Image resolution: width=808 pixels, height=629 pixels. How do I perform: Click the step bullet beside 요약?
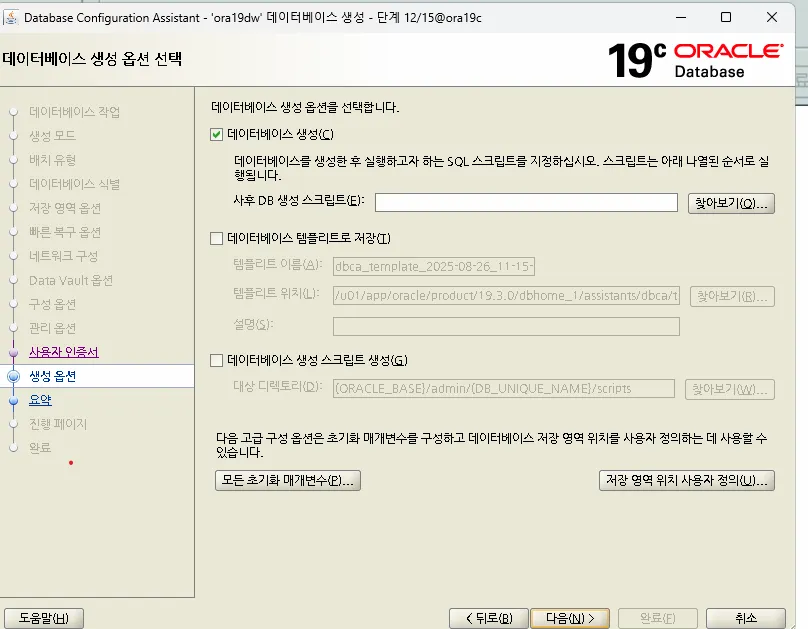tap(13, 400)
